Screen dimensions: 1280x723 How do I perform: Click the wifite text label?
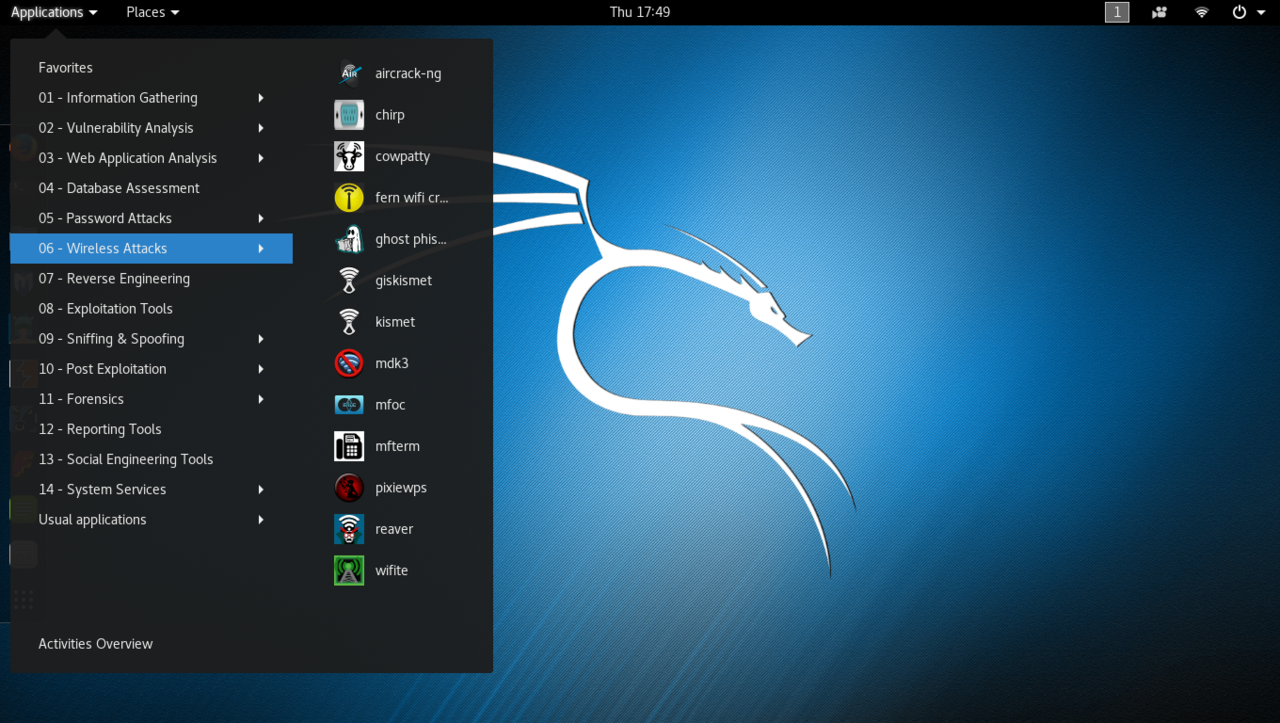pyautogui.click(x=392, y=571)
